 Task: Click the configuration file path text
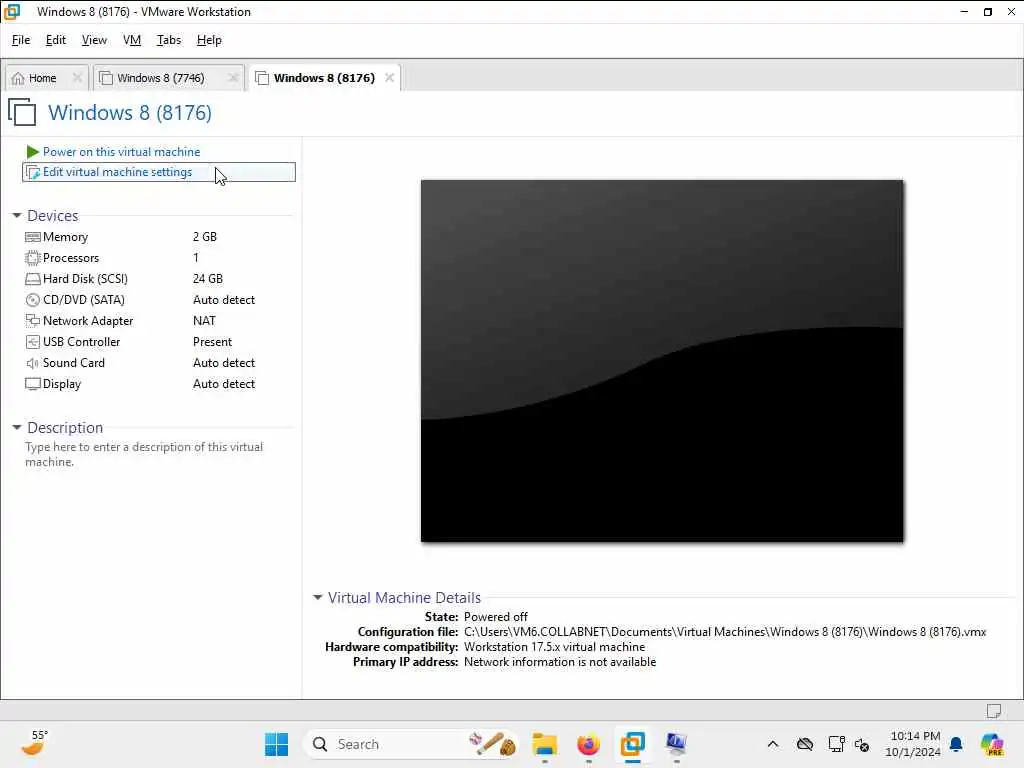click(725, 632)
